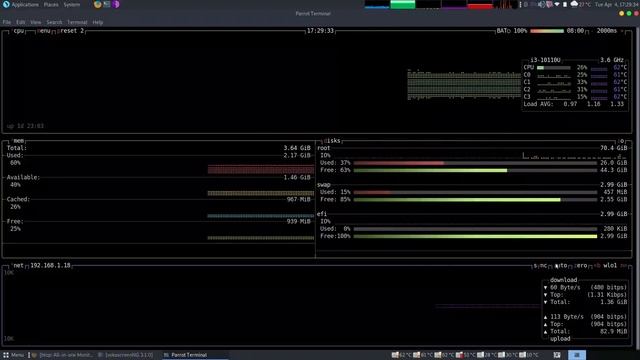This screenshot has width=640, height=360.
Task: Switch the wlo1 network interface selector
Action: (x=610, y=265)
